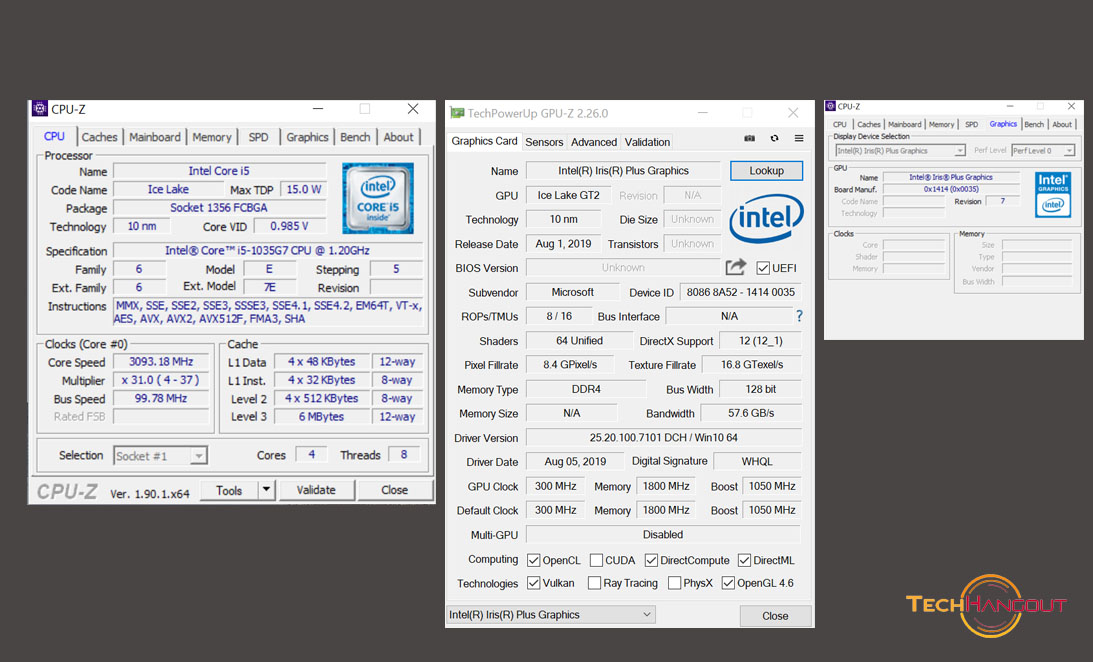Image resolution: width=1093 pixels, height=662 pixels.
Task: Open the Display Device Selection dropdown
Action: coord(900,151)
